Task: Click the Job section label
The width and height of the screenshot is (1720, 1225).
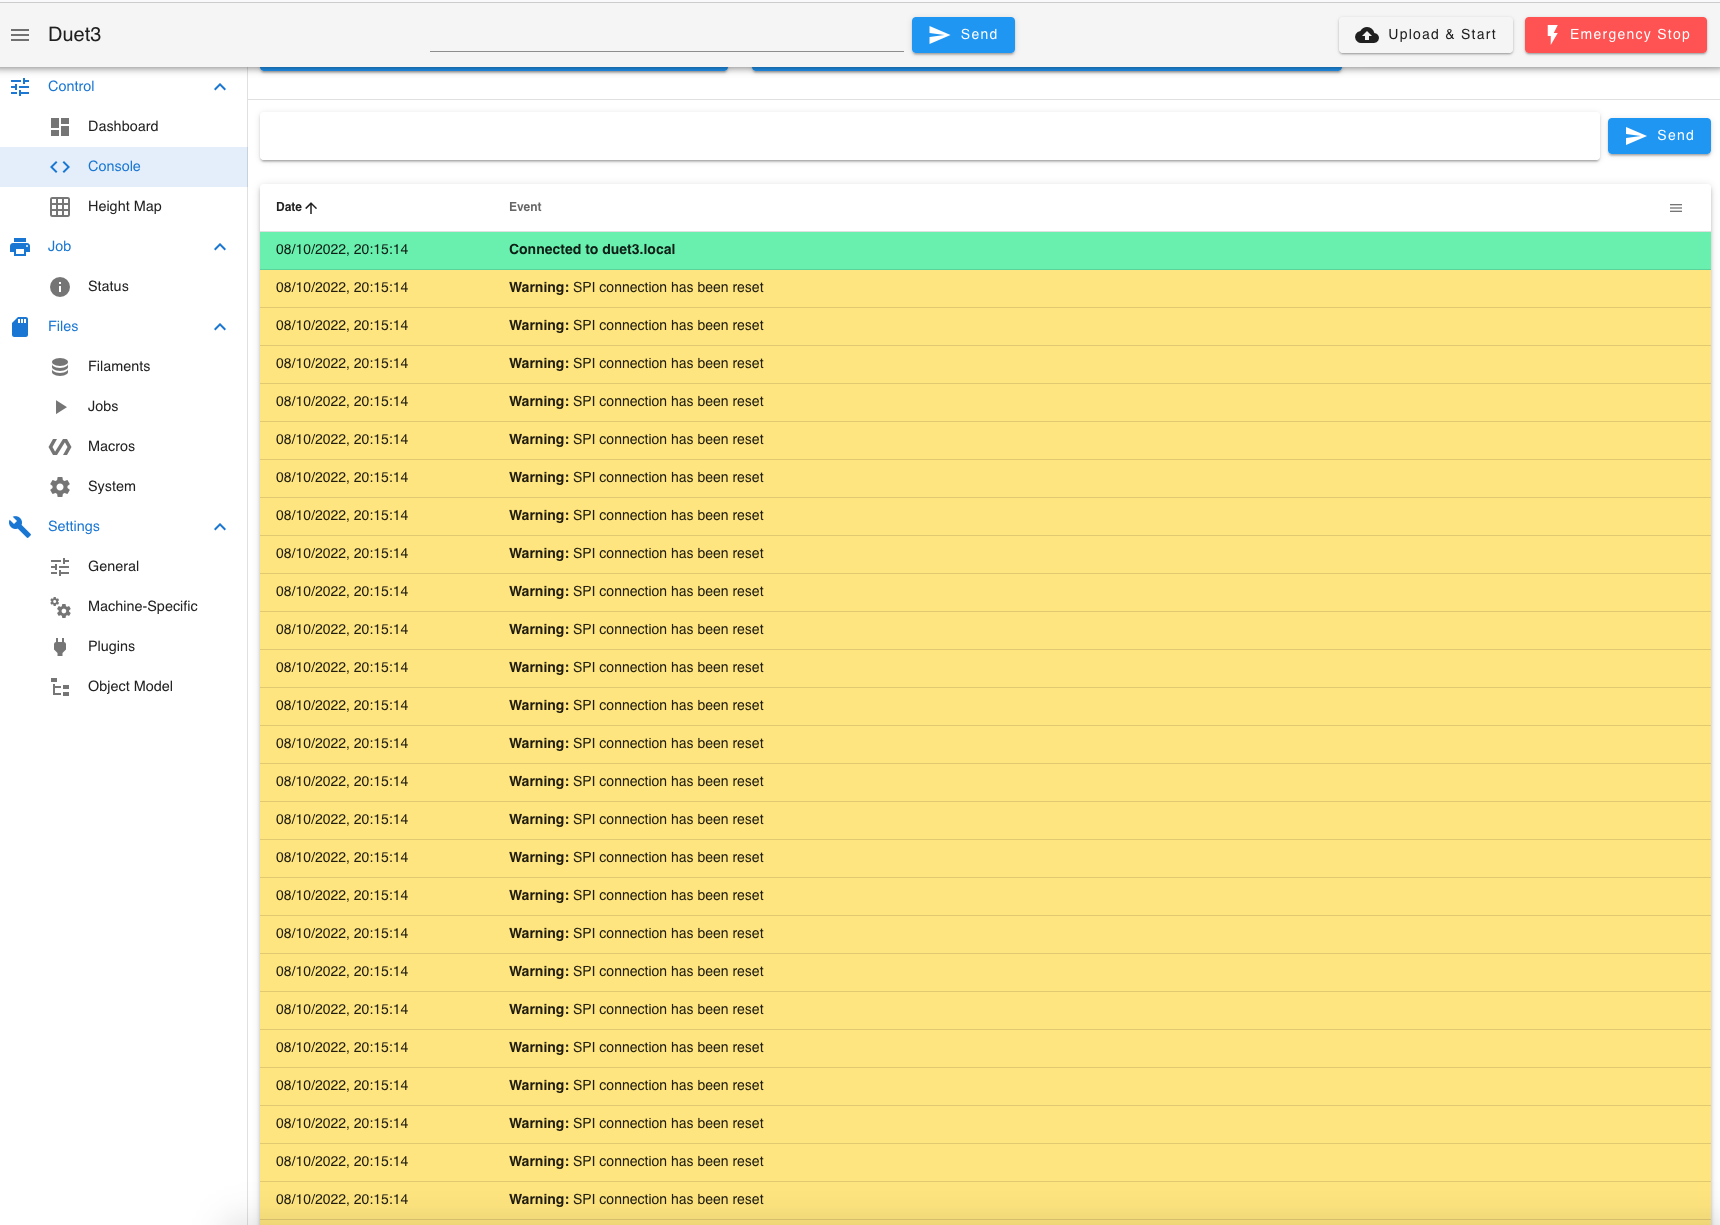Action: pos(59,247)
